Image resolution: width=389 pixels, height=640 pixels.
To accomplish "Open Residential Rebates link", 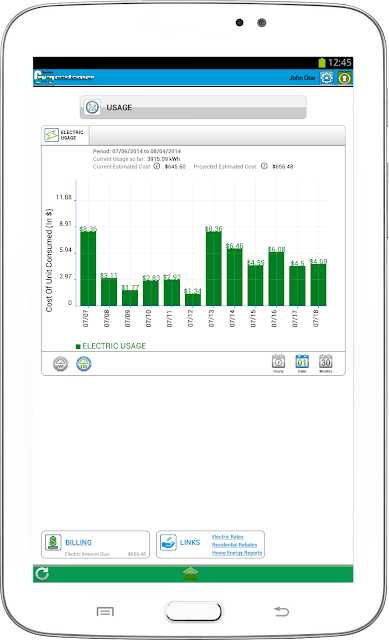I will pyautogui.click(x=234, y=545).
